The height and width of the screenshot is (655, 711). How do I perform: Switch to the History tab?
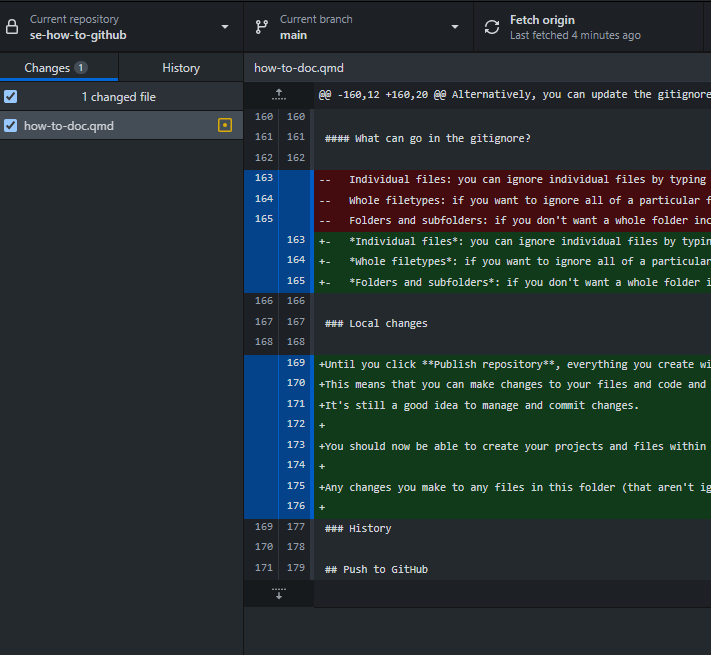[x=181, y=68]
